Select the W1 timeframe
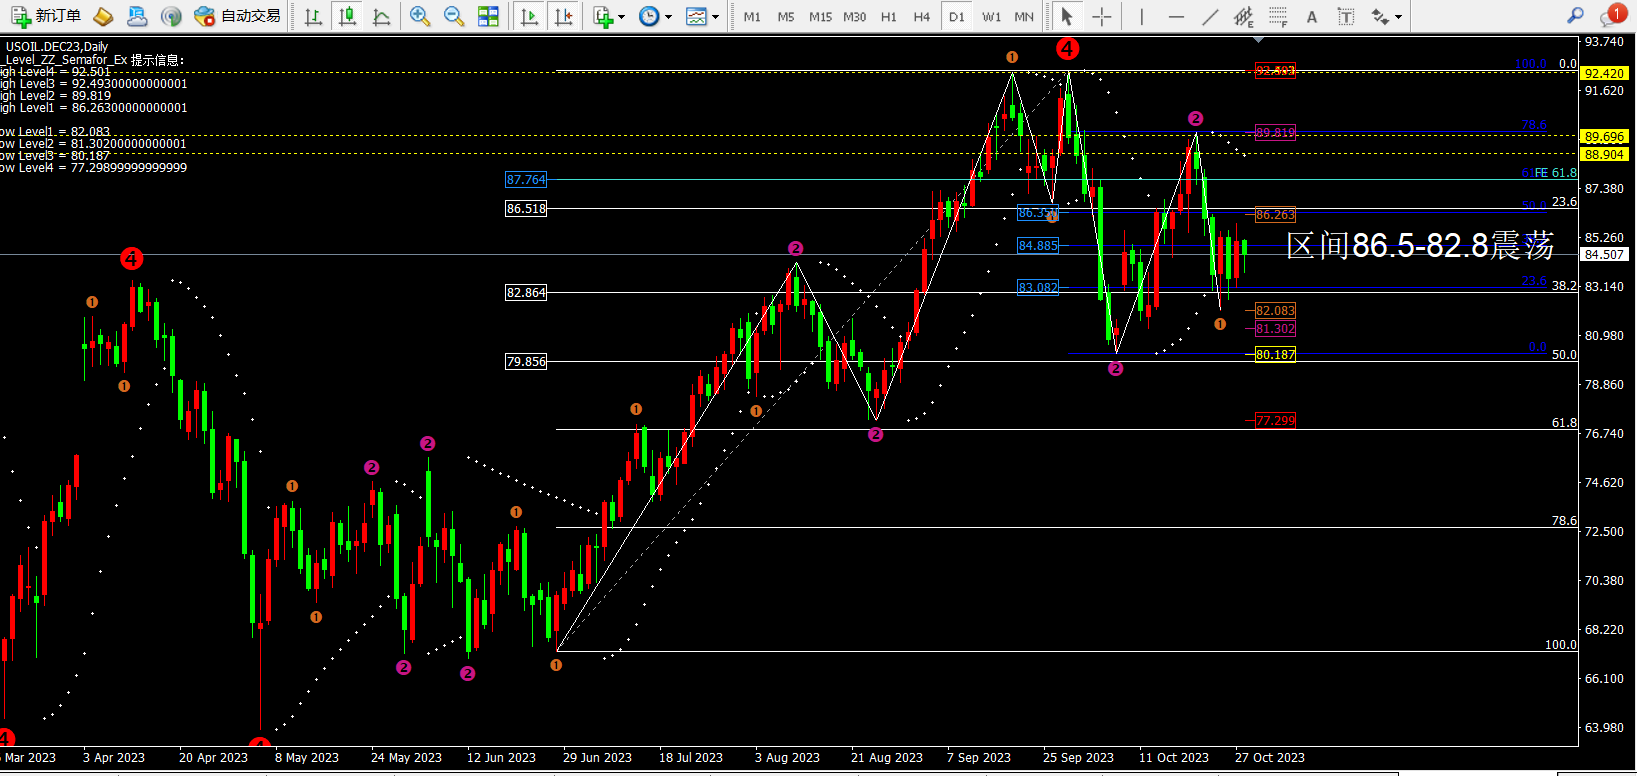The width and height of the screenshot is (1637, 776). click(x=991, y=17)
